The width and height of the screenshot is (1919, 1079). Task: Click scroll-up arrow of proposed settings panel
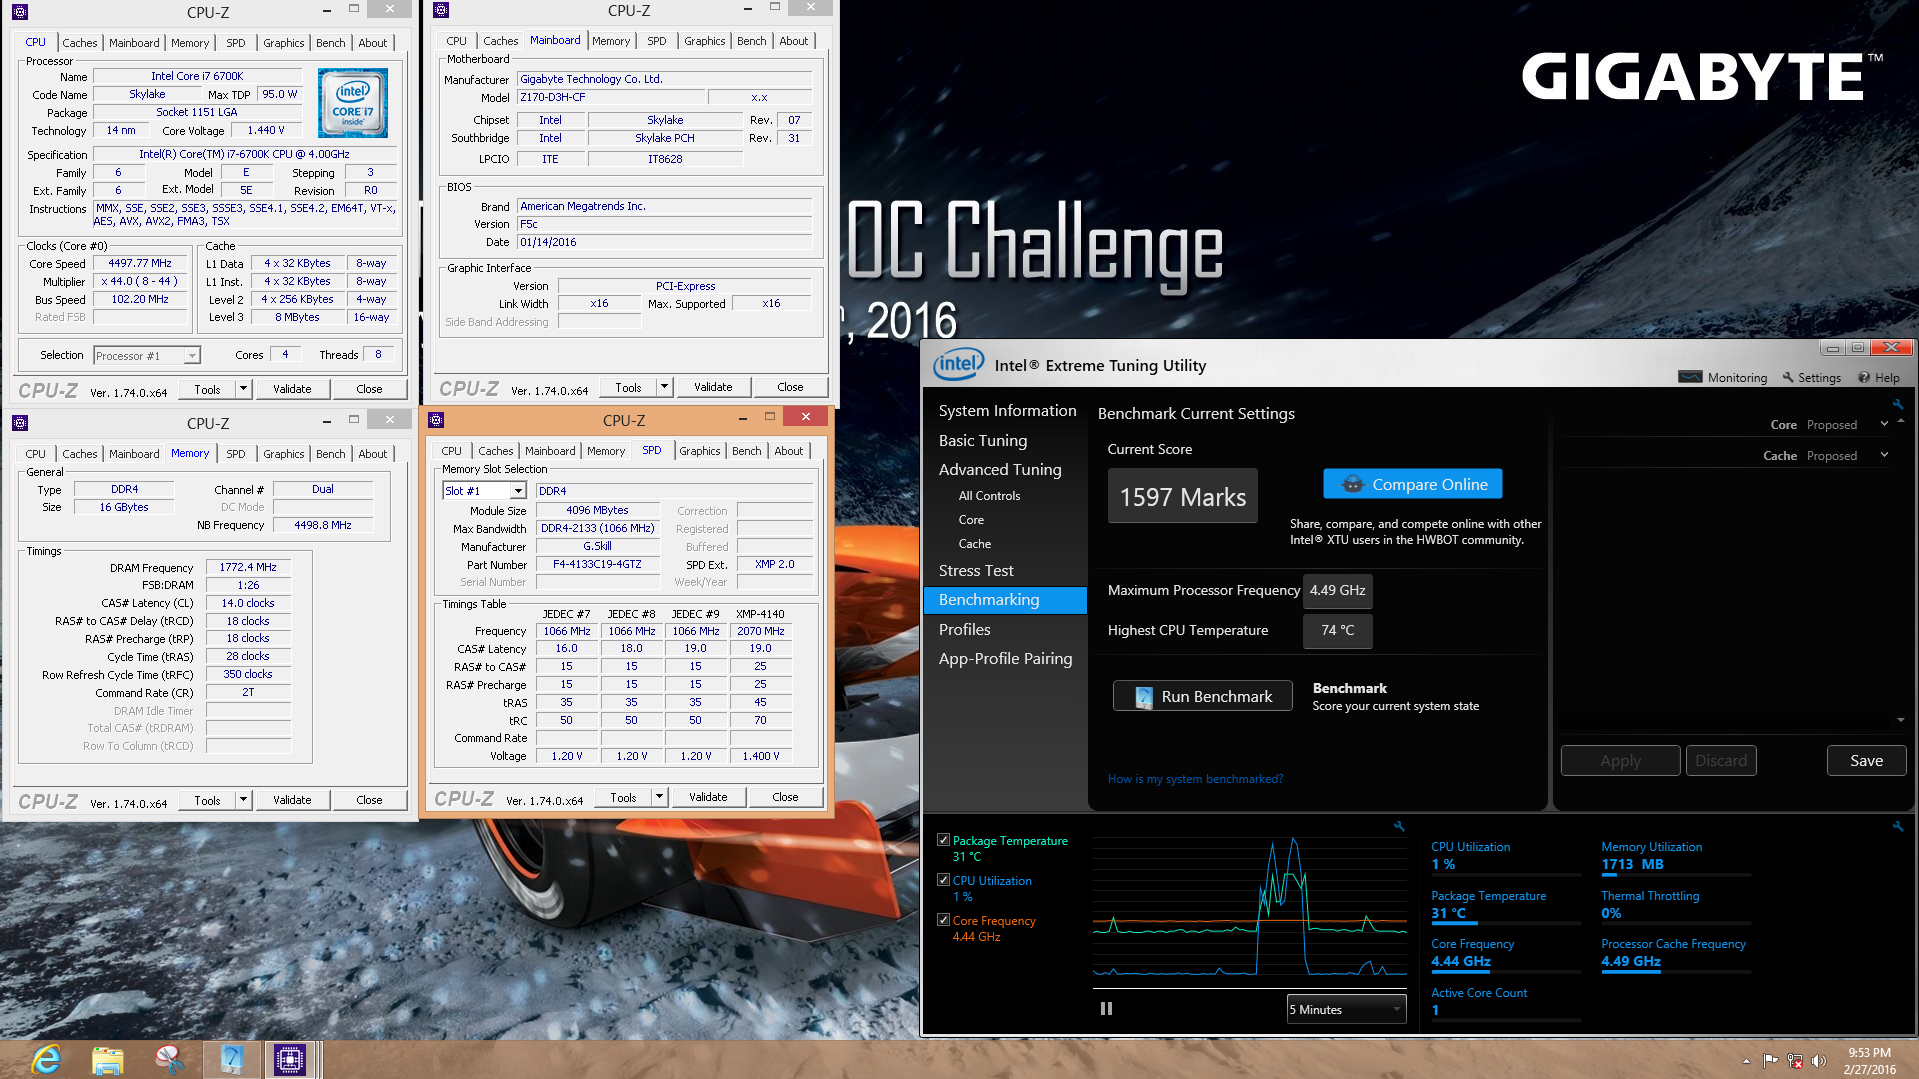coord(1901,421)
